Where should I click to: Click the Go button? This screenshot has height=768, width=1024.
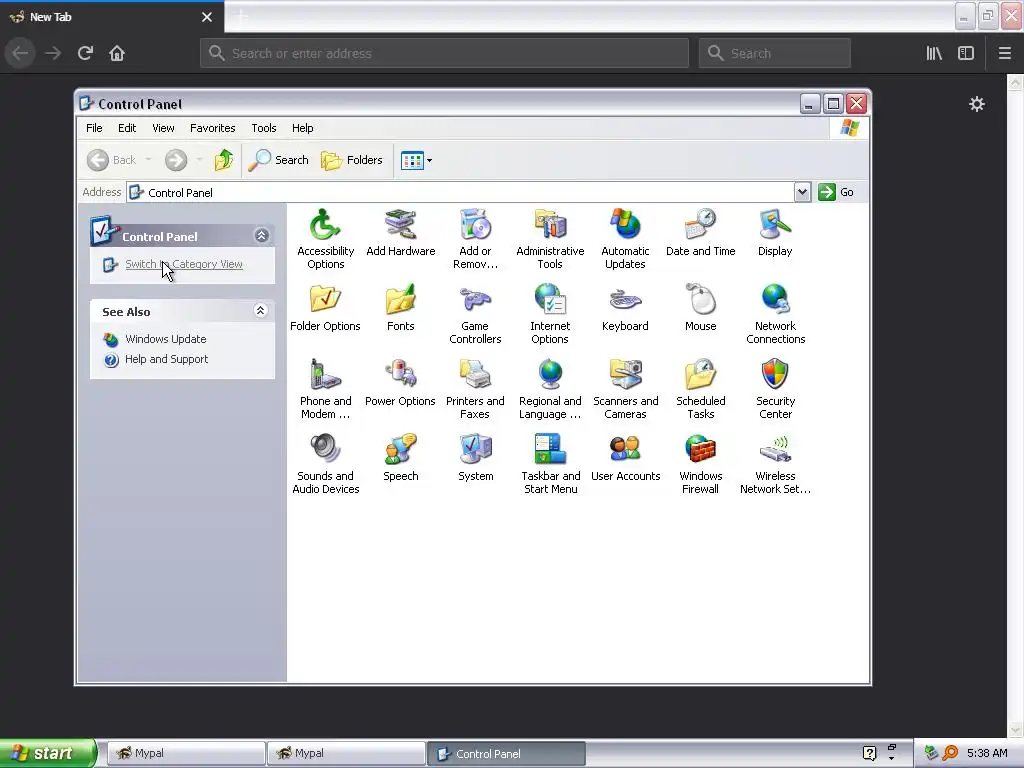tap(837, 192)
